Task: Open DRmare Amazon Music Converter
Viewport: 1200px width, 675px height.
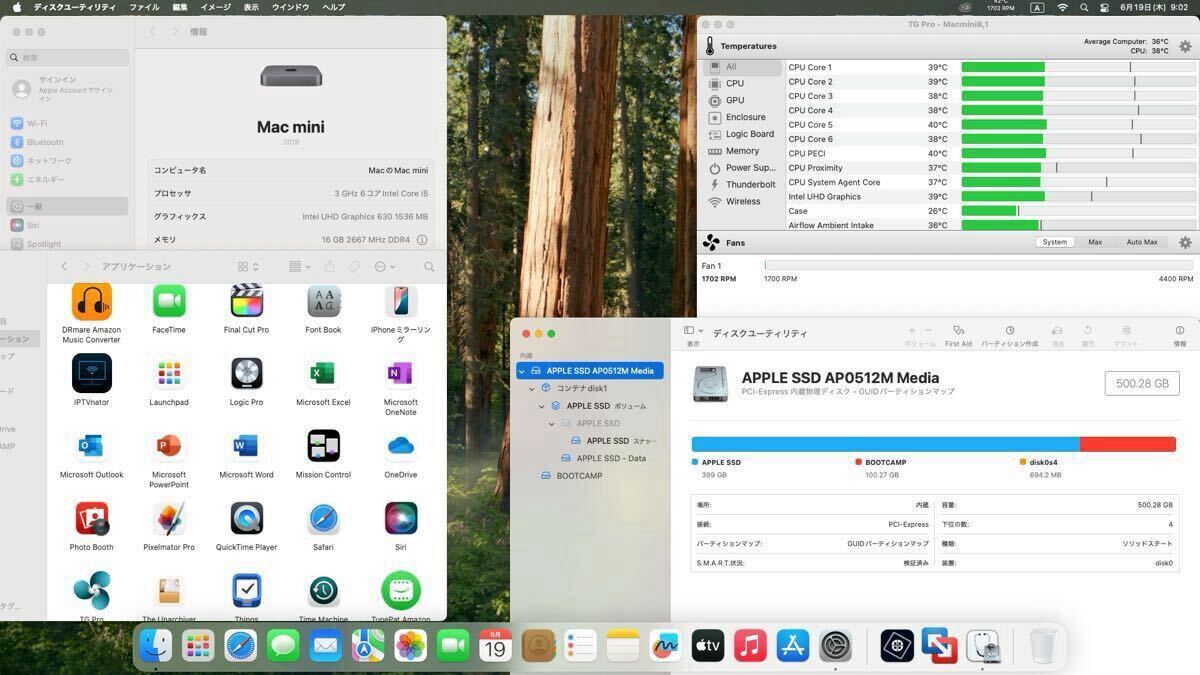Action: [92, 301]
